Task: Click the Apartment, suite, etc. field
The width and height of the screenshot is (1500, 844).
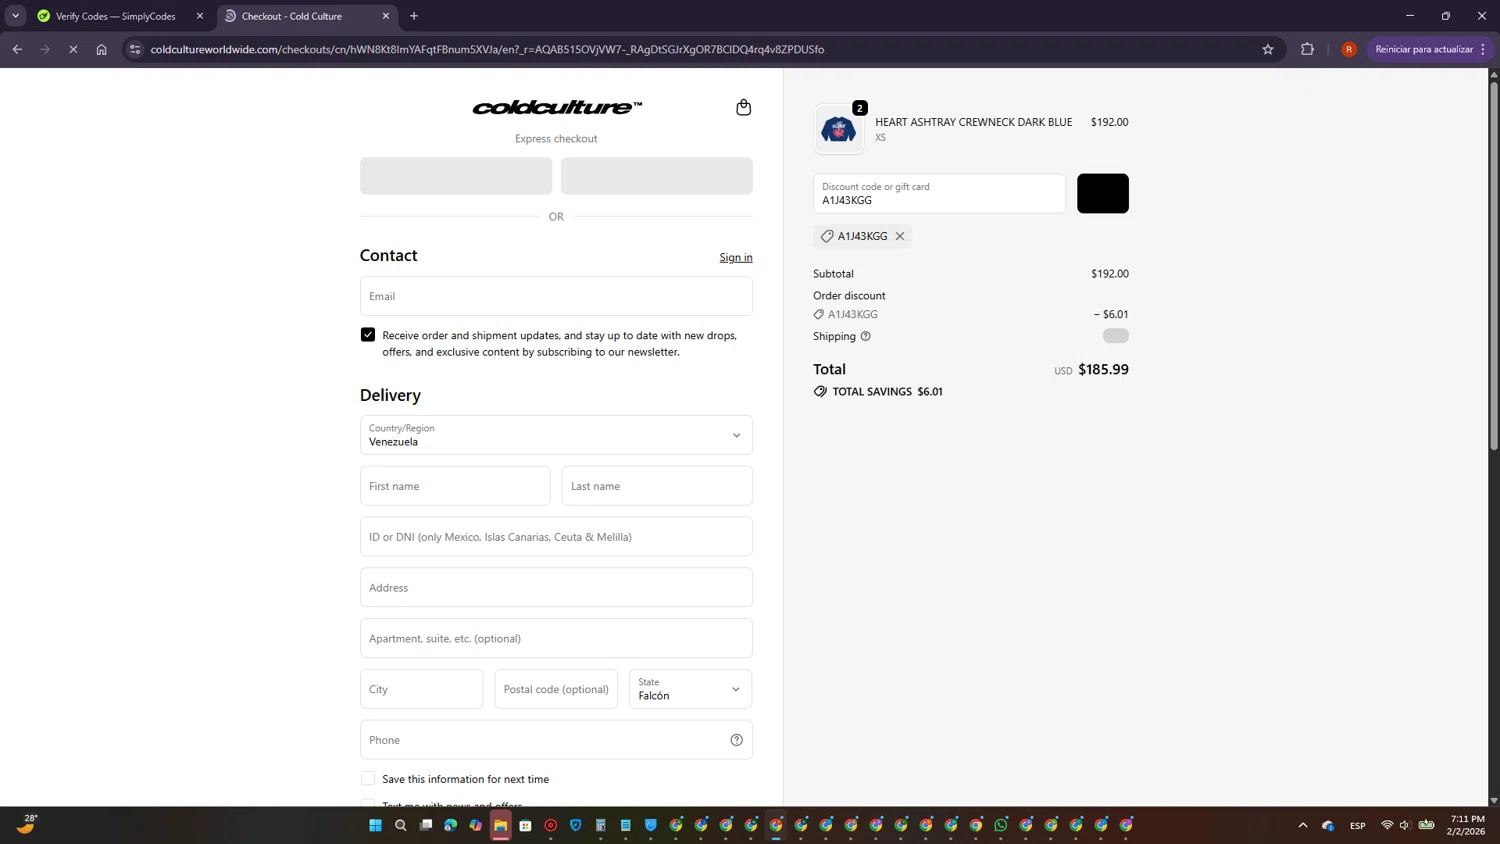Action: (x=556, y=638)
